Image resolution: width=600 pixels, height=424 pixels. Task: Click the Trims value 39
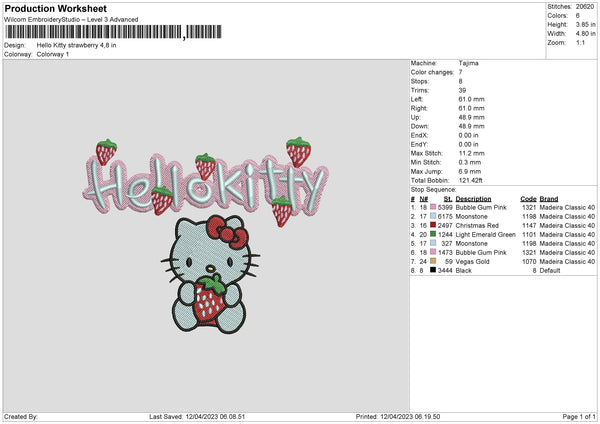click(462, 90)
